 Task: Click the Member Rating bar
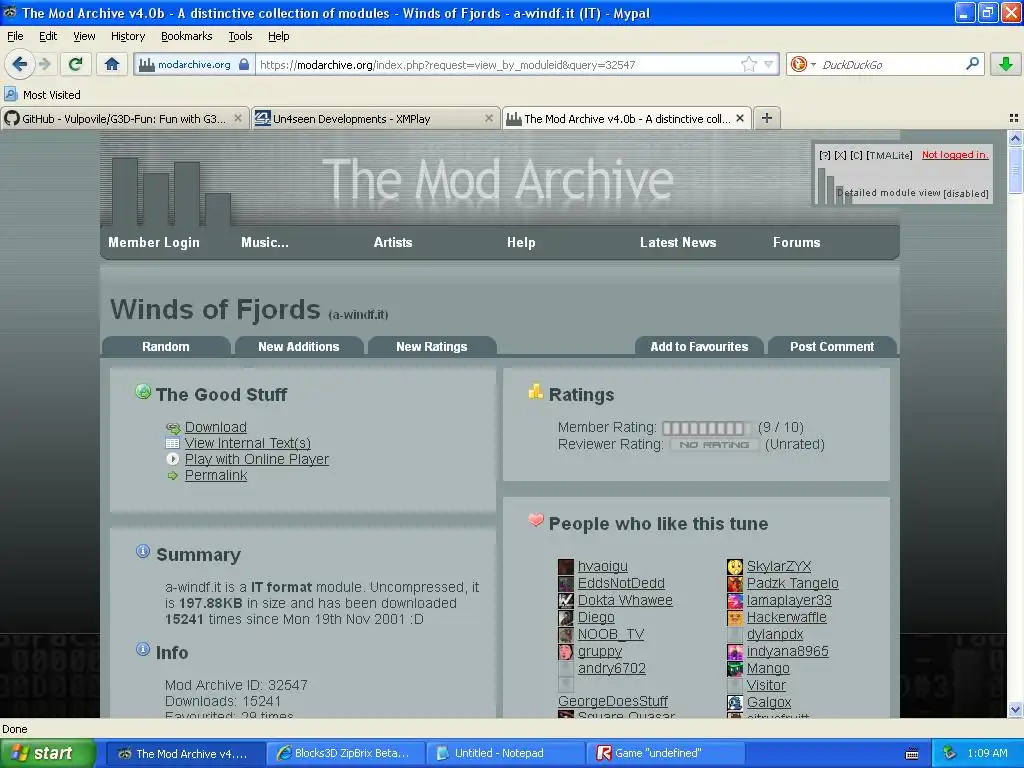pyautogui.click(x=706, y=428)
